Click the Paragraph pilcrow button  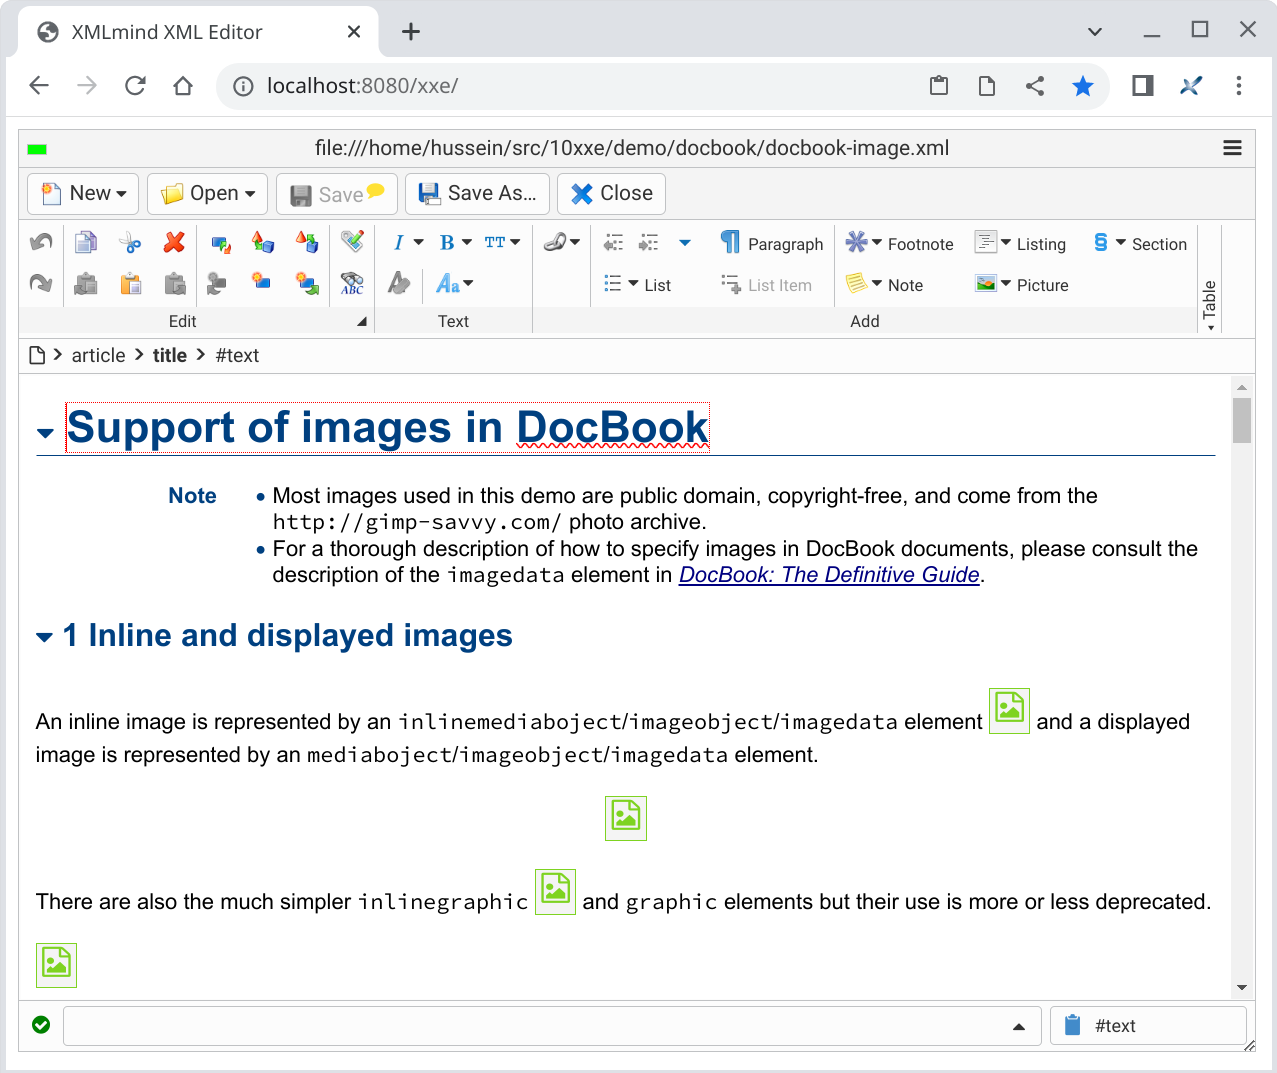pos(772,243)
